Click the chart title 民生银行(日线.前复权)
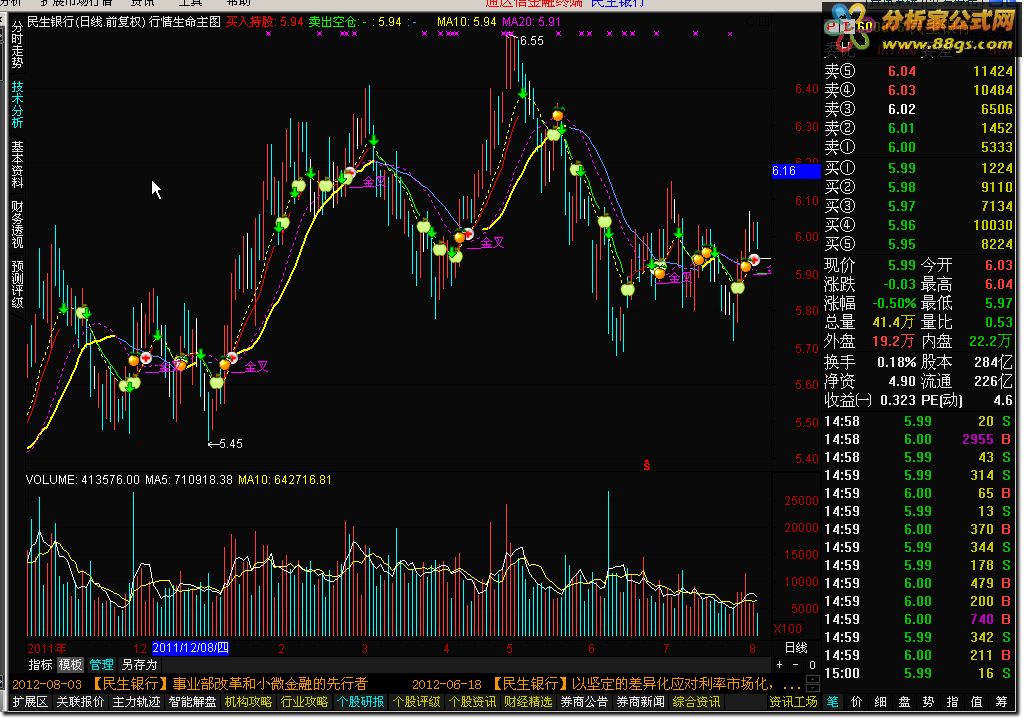Viewport: 1024px width, 719px height. click(86, 22)
